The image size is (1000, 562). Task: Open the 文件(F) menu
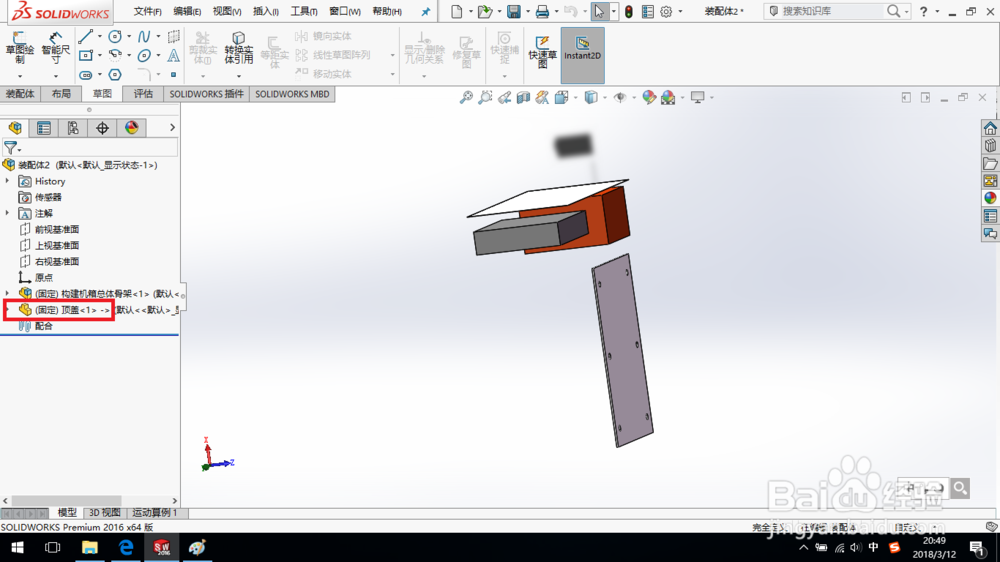pos(147,11)
